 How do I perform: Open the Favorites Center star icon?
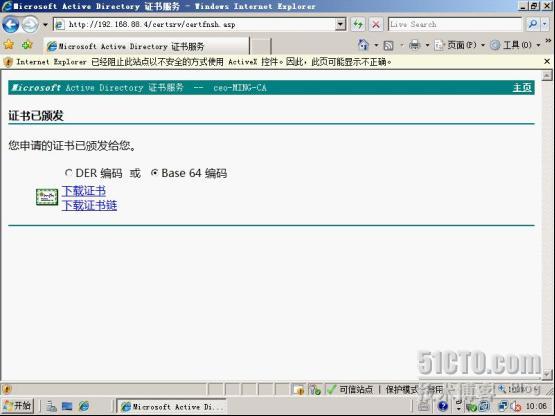coord(9,45)
